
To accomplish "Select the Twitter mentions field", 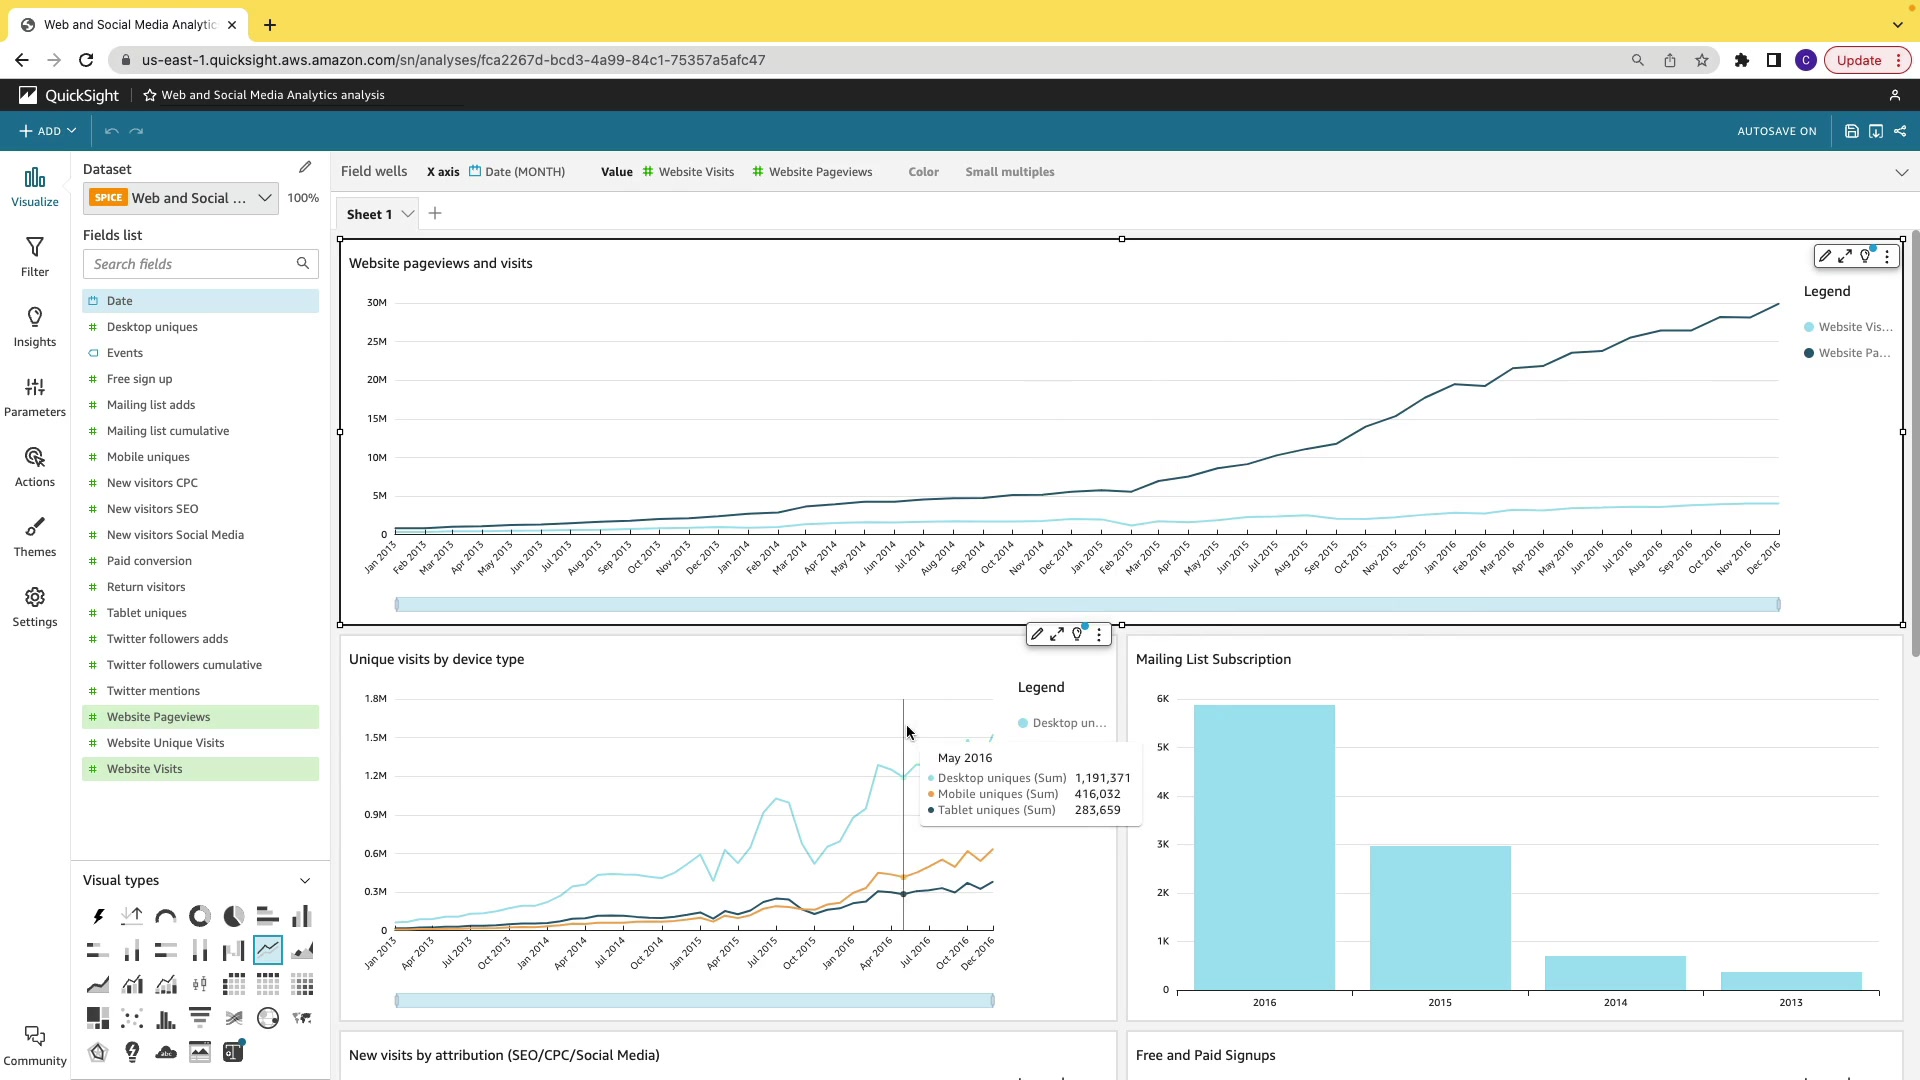I will (153, 691).
